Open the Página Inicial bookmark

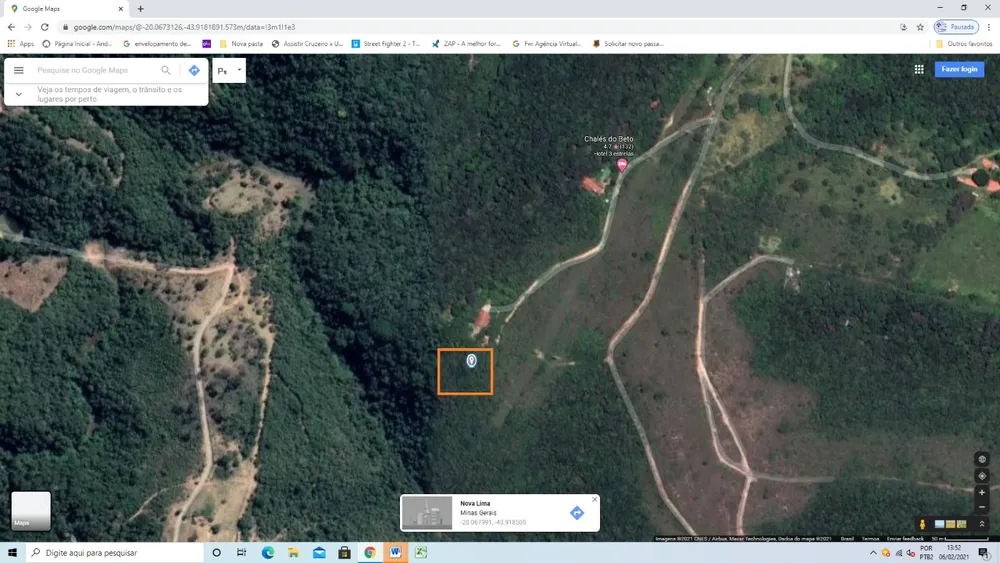(x=77, y=43)
